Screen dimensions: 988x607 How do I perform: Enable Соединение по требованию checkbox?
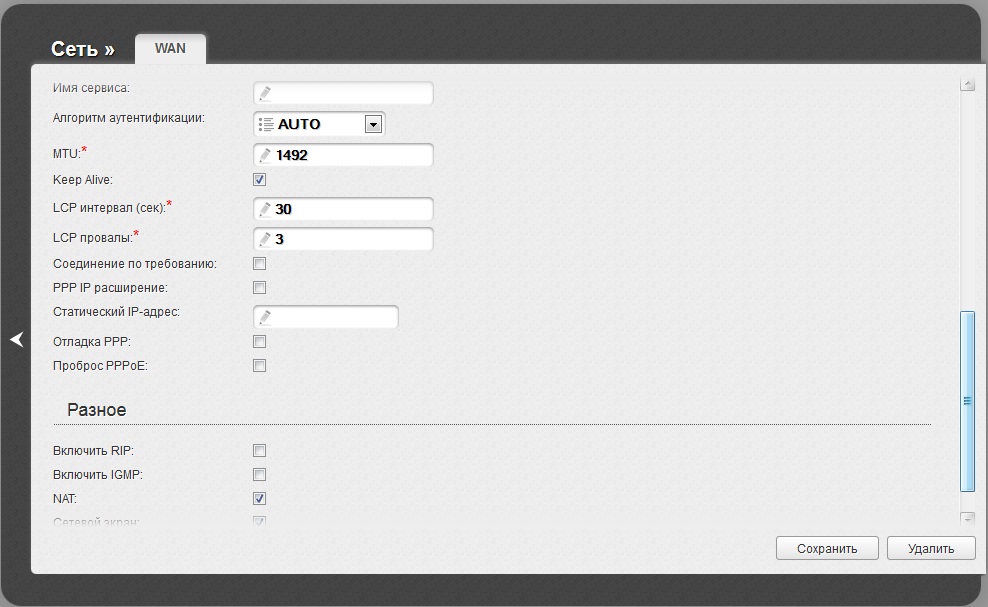tap(260, 263)
